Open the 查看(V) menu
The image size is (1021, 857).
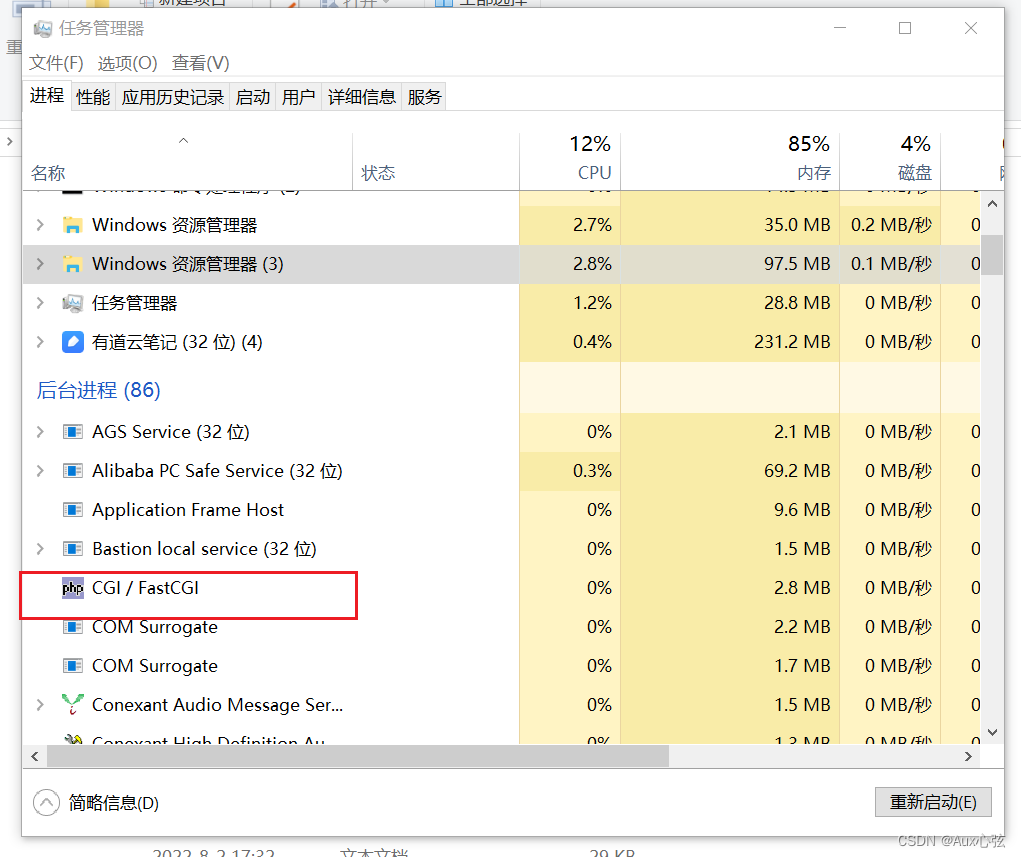(x=201, y=63)
